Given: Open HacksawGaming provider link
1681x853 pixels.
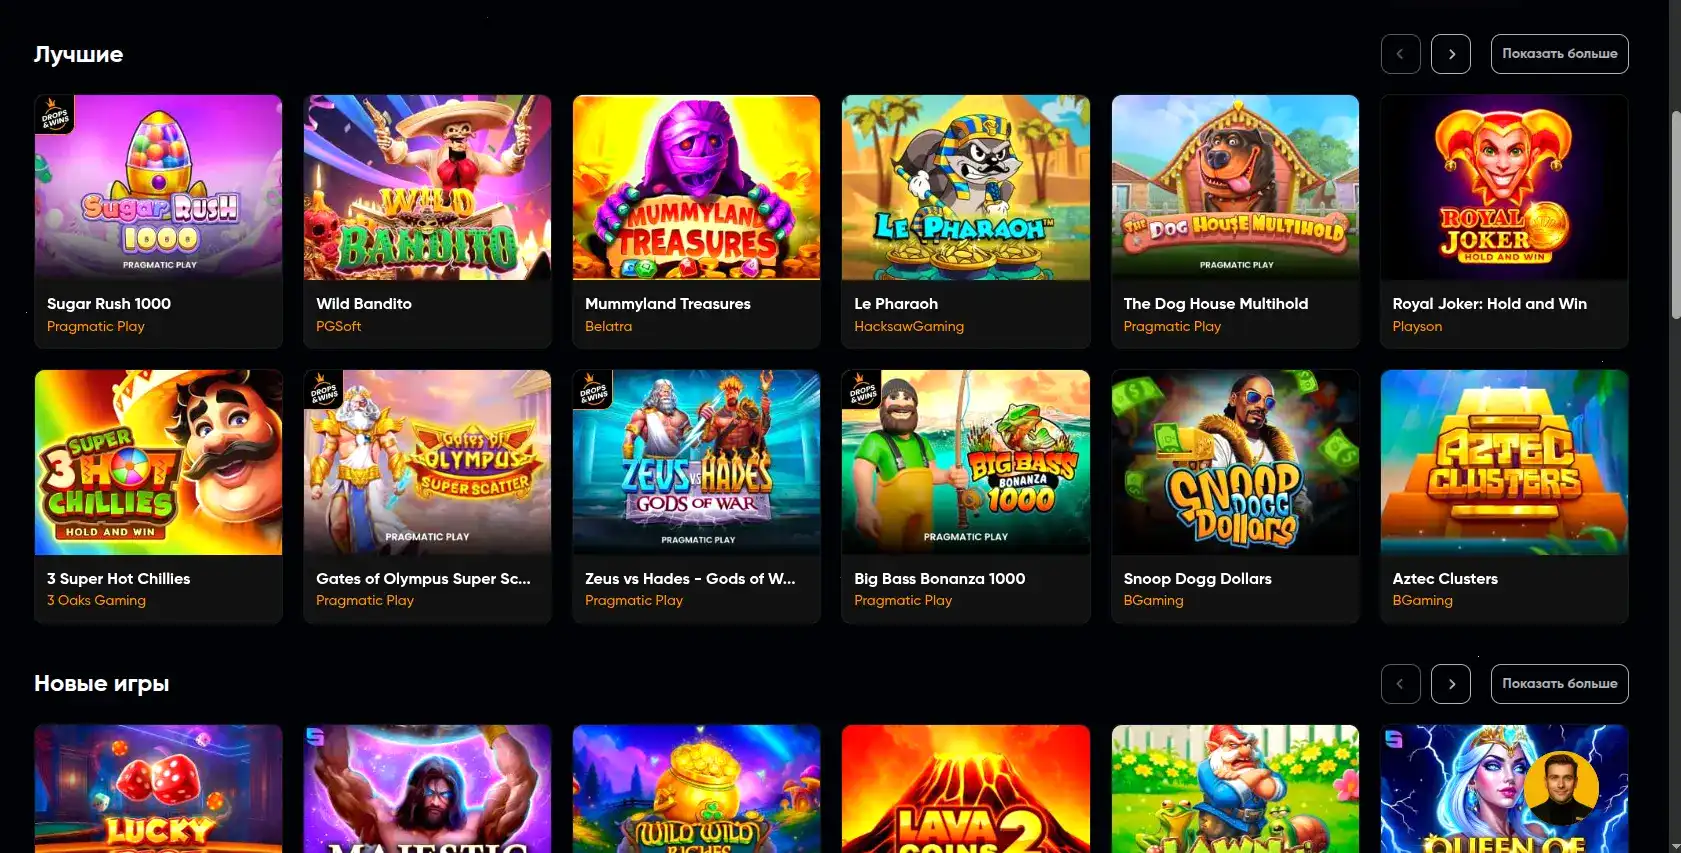Looking at the screenshot, I should point(909,326).
